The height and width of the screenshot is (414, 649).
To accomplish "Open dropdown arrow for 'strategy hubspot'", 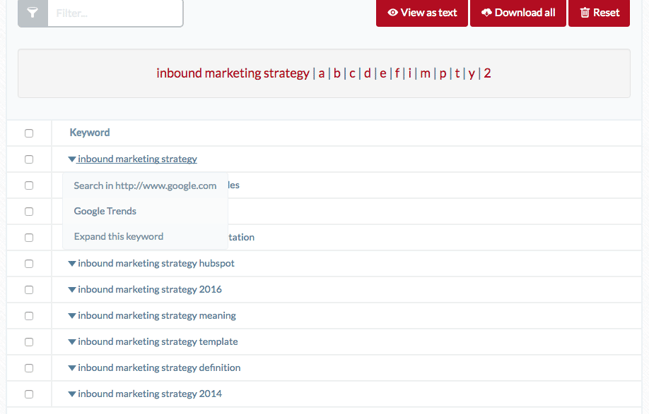I will coord(72,263).
